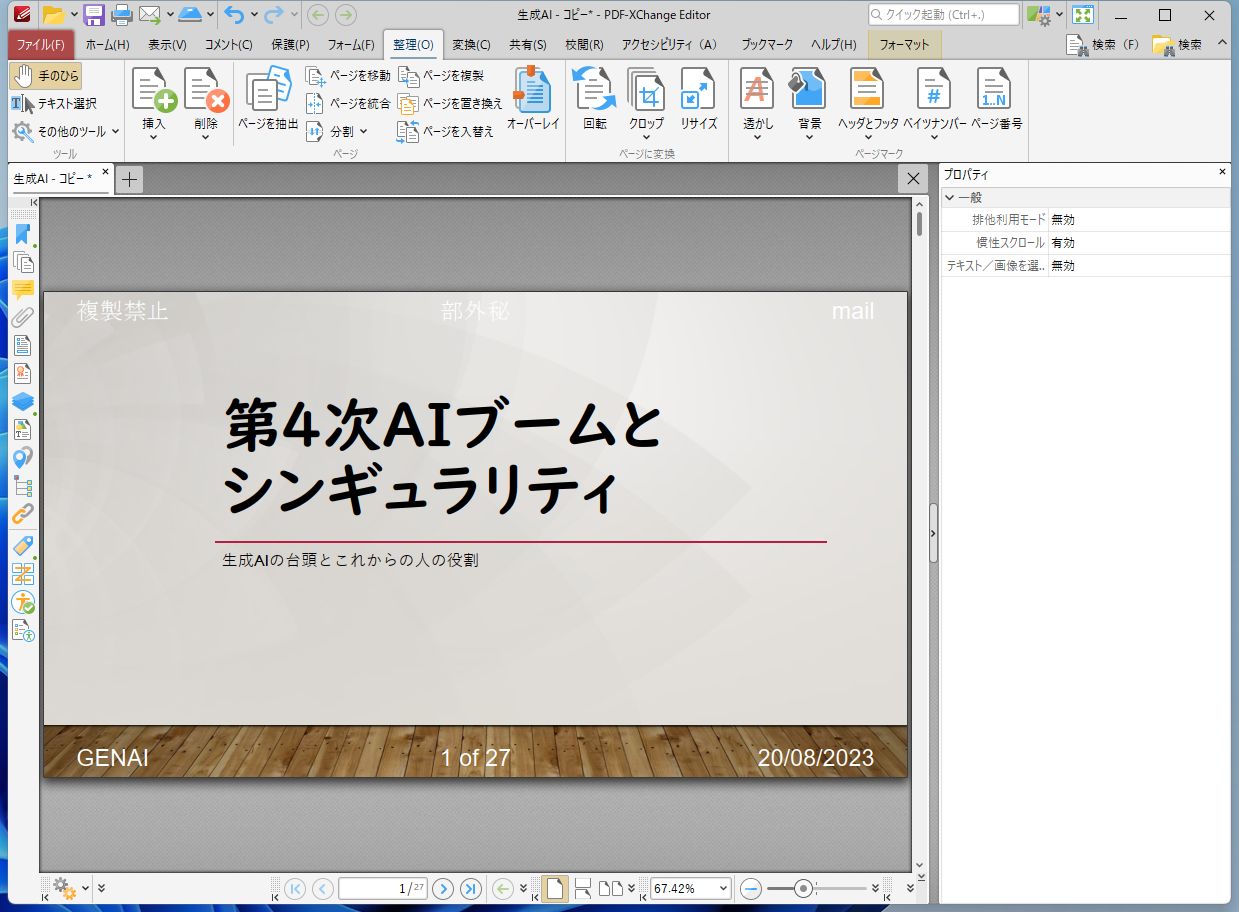Open the Bookmarks pane from left sidebar
The width and height of the screenshot is (1239, 912).
coord(23,235)
